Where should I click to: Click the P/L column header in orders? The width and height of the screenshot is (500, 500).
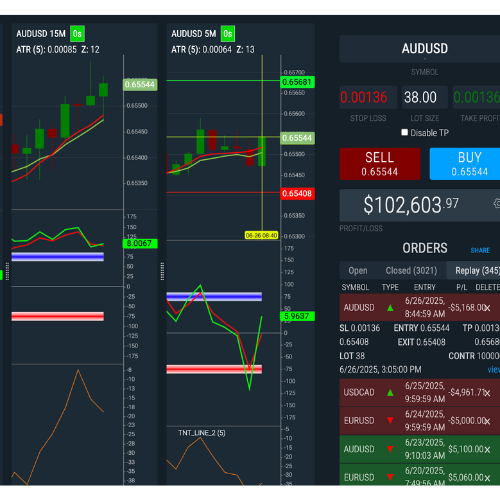[x=462, y=287]
